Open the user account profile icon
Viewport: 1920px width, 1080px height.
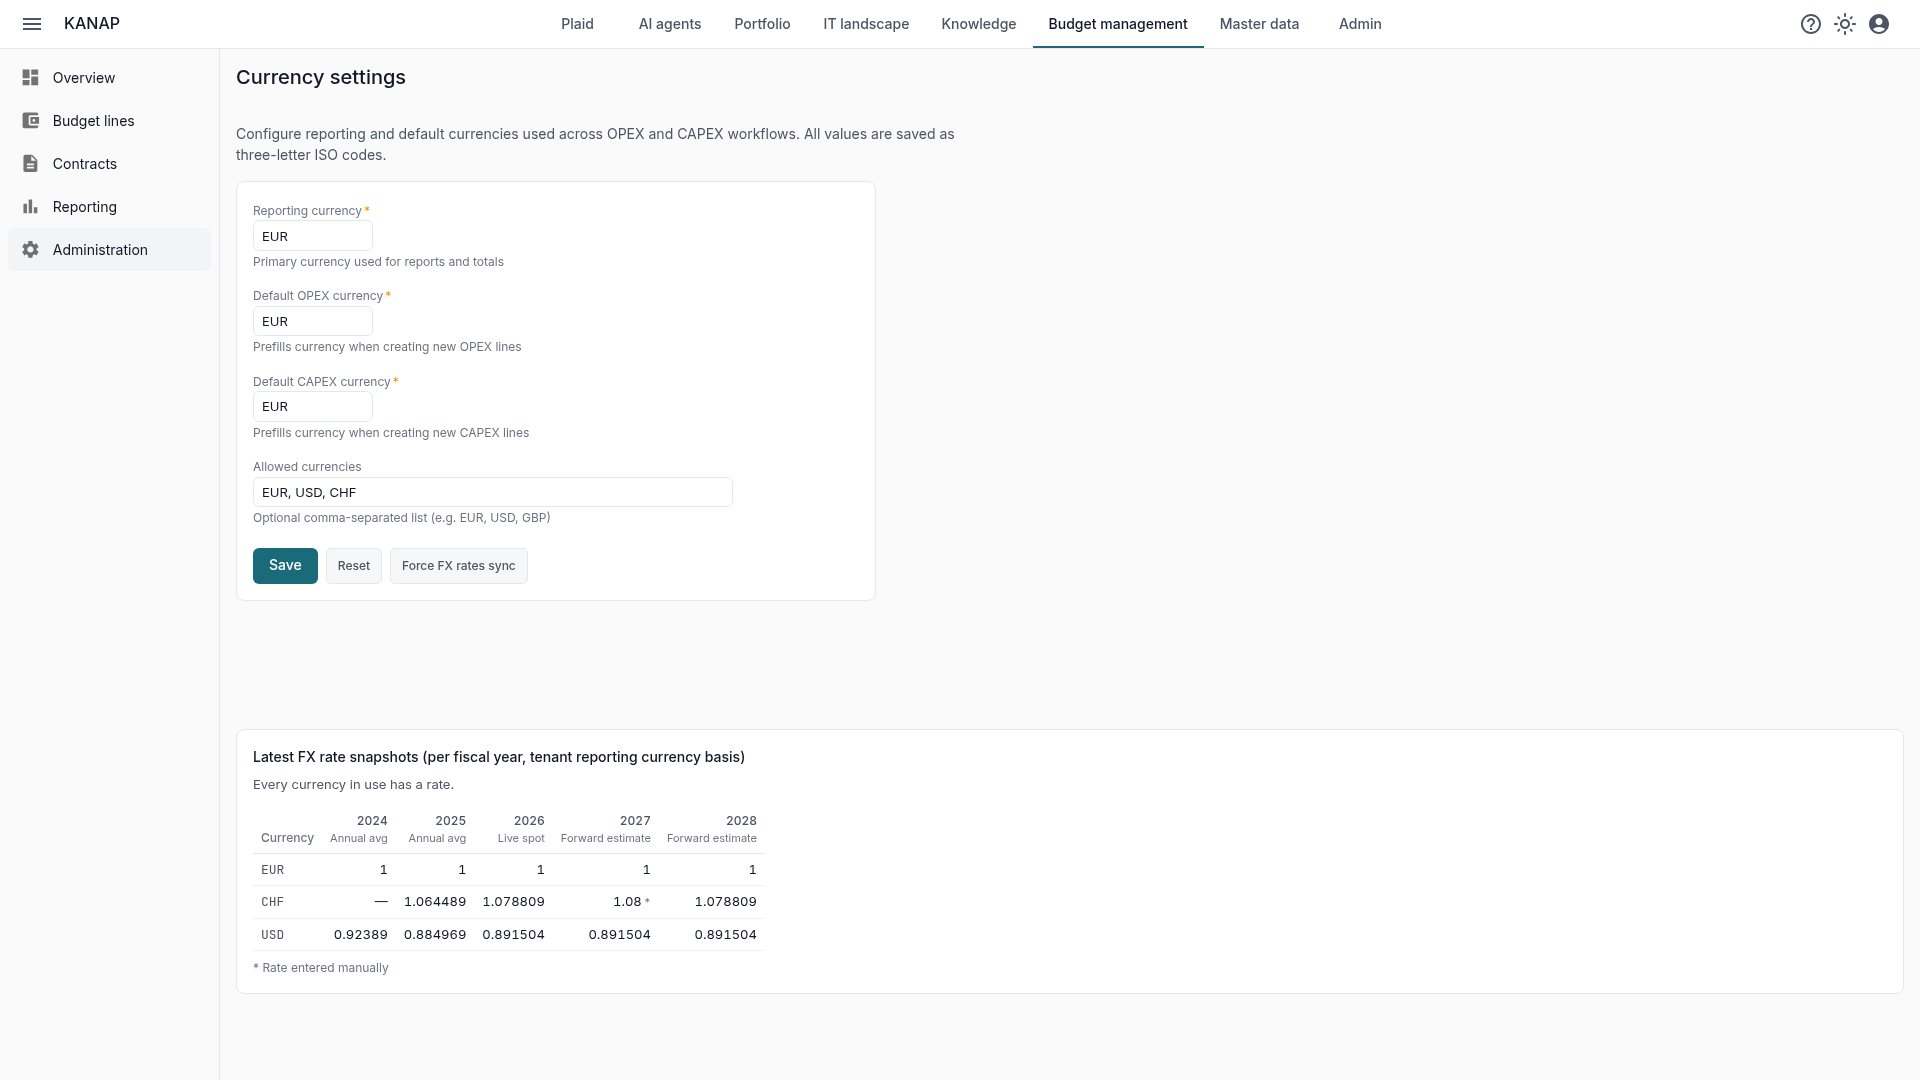pyautogui.click(x=1879, y=24)
